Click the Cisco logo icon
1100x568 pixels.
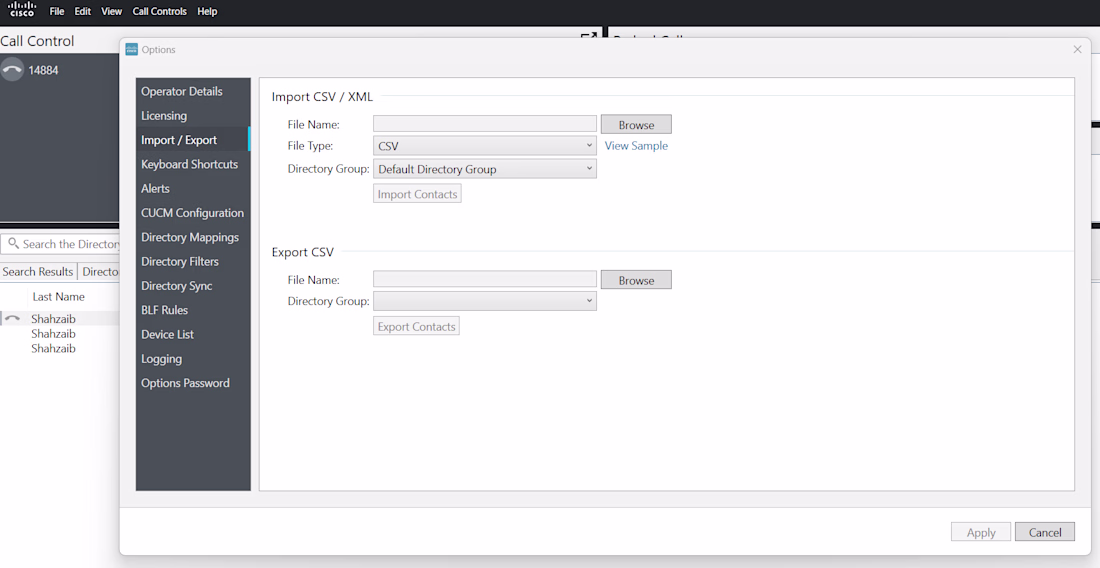22,10
